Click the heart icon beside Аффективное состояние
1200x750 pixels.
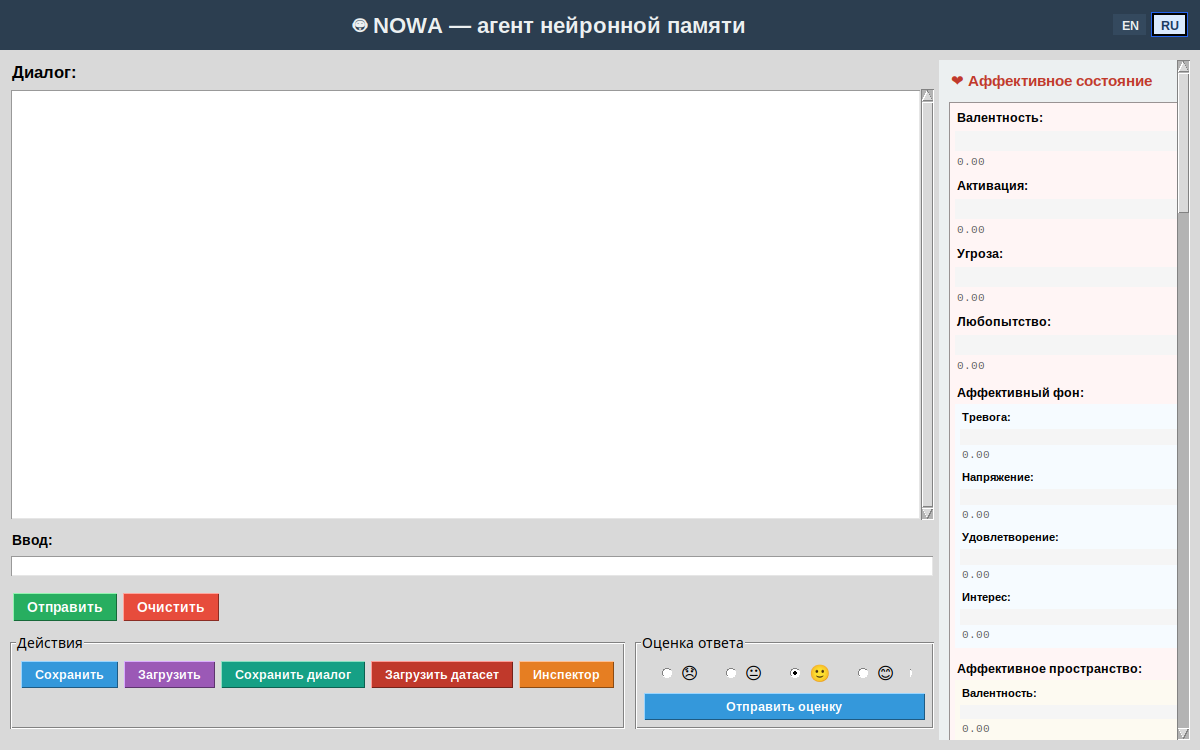click(x=957, y=81)
